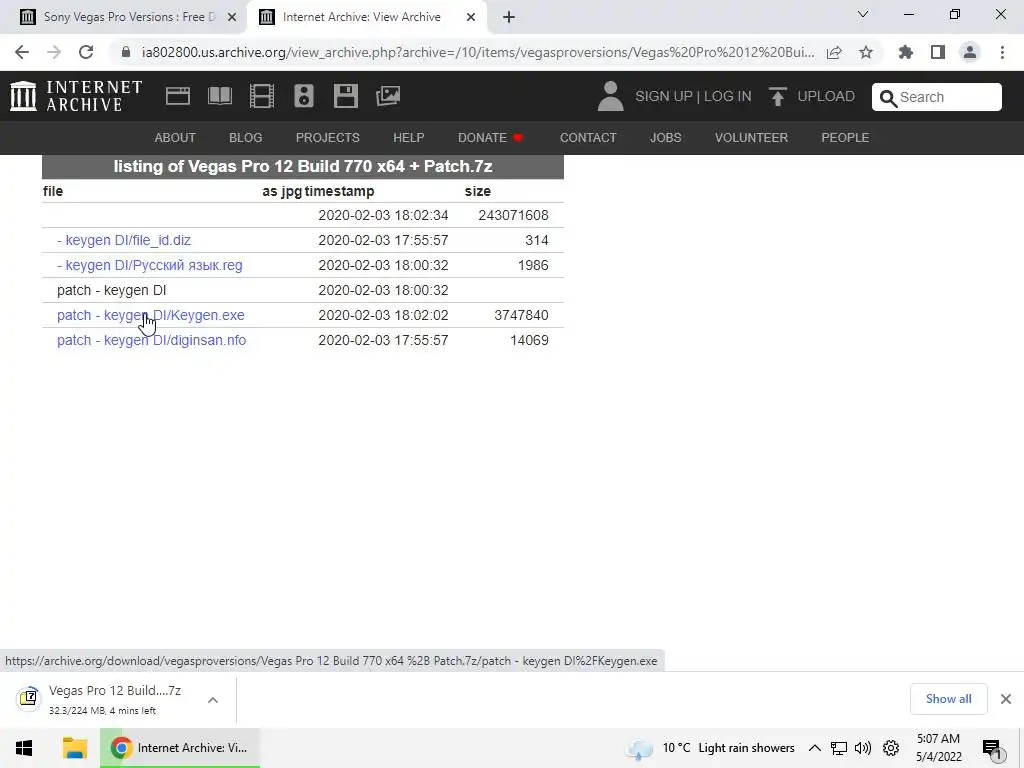
Task: Open the Extensions puzzle icon
Action: coord(906,52)
